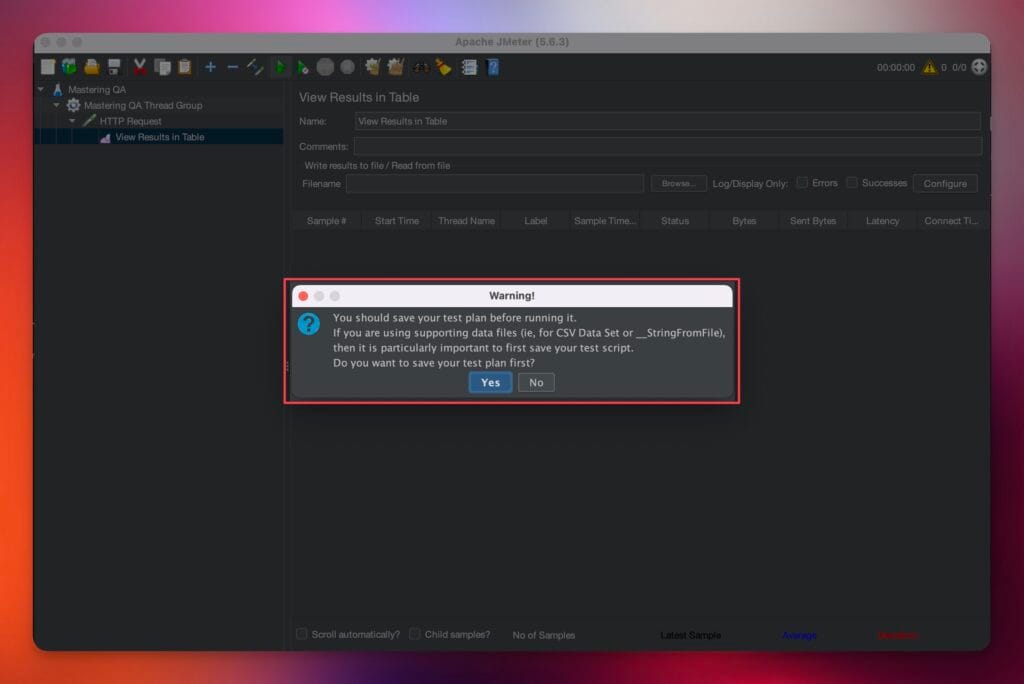Click the Save test plan icon
Viewport: 1024px width, 684px height.
click(x=114, y=67)
